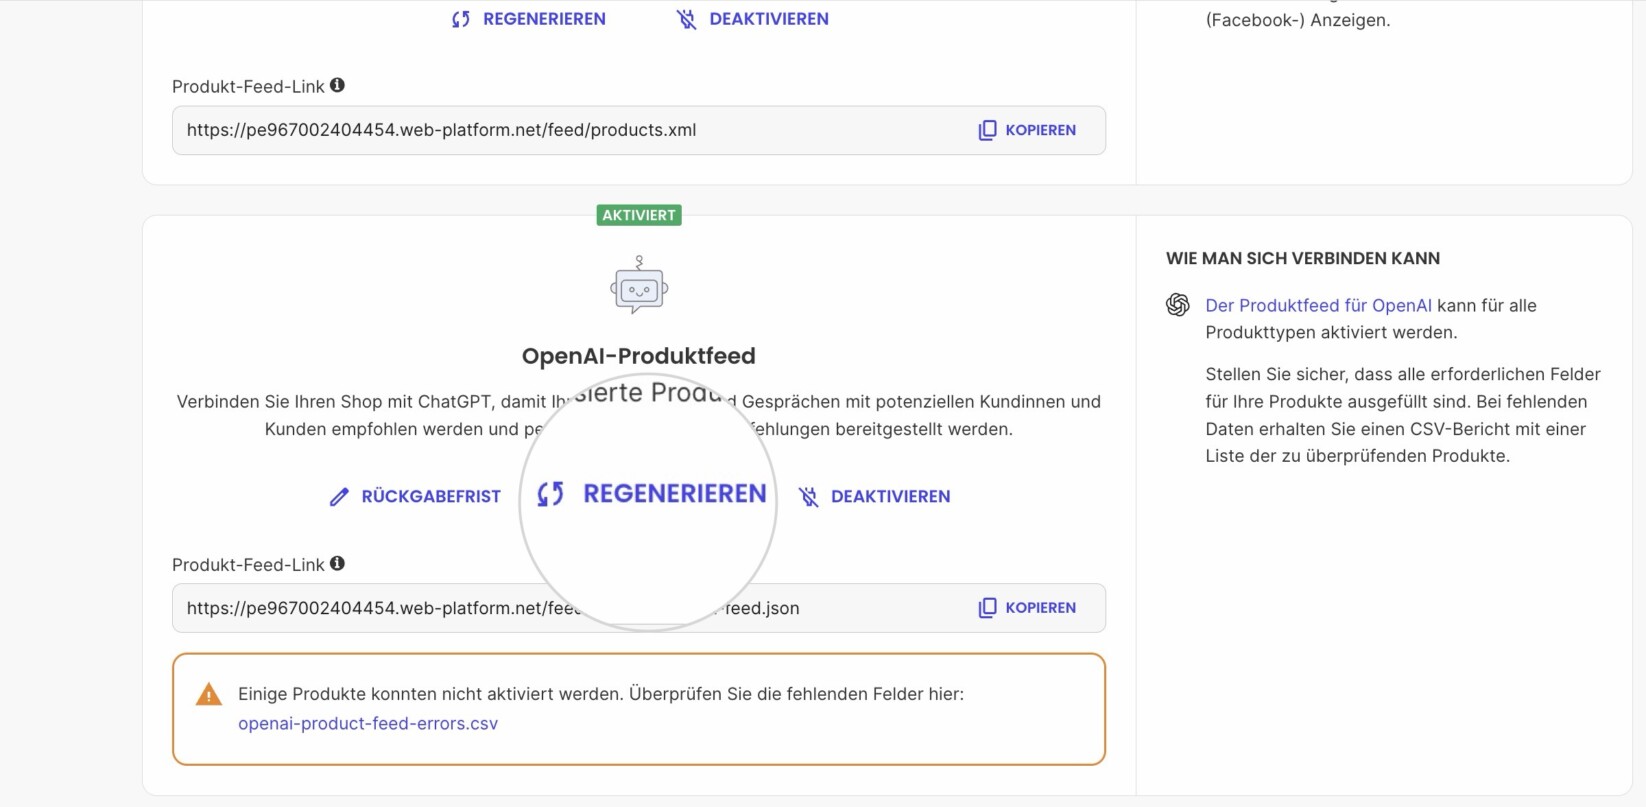The image size is (1646, 807).
Task: Click the pencil icon next to RÜCKGABEFRIST
Action: click(x=340, y=497)
